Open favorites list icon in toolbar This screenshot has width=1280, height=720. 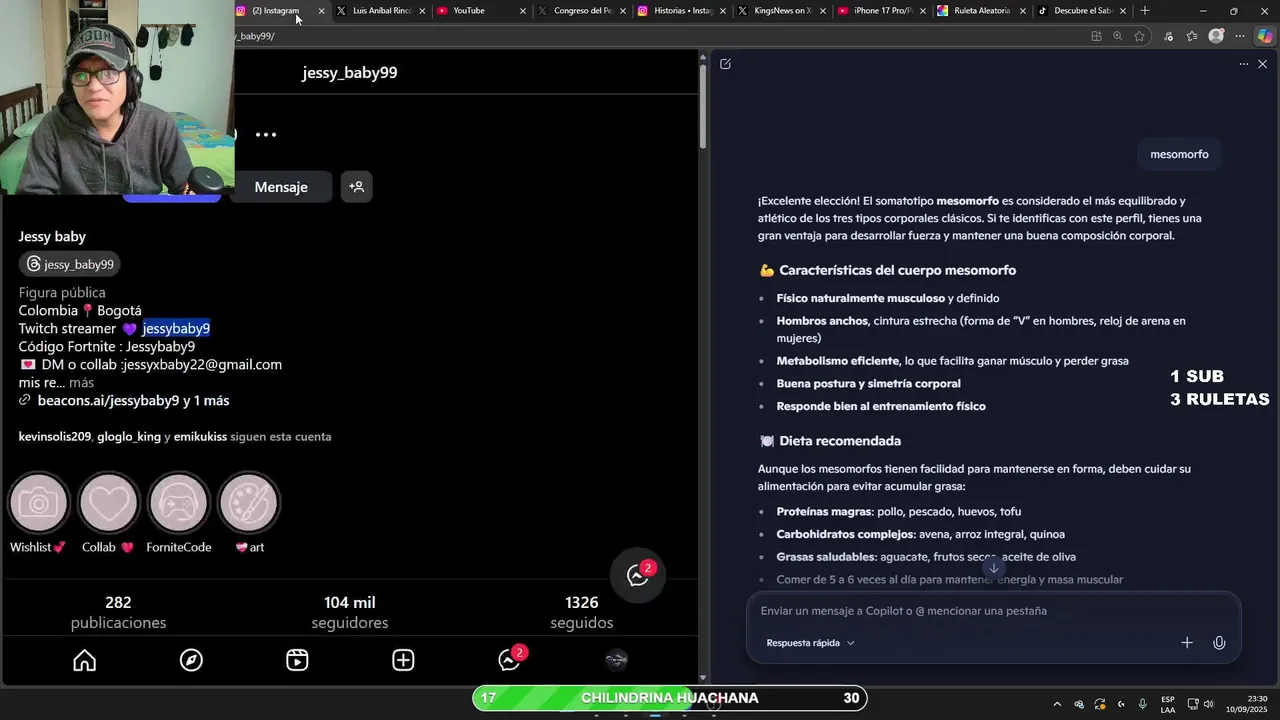[x=1192, y=36]
